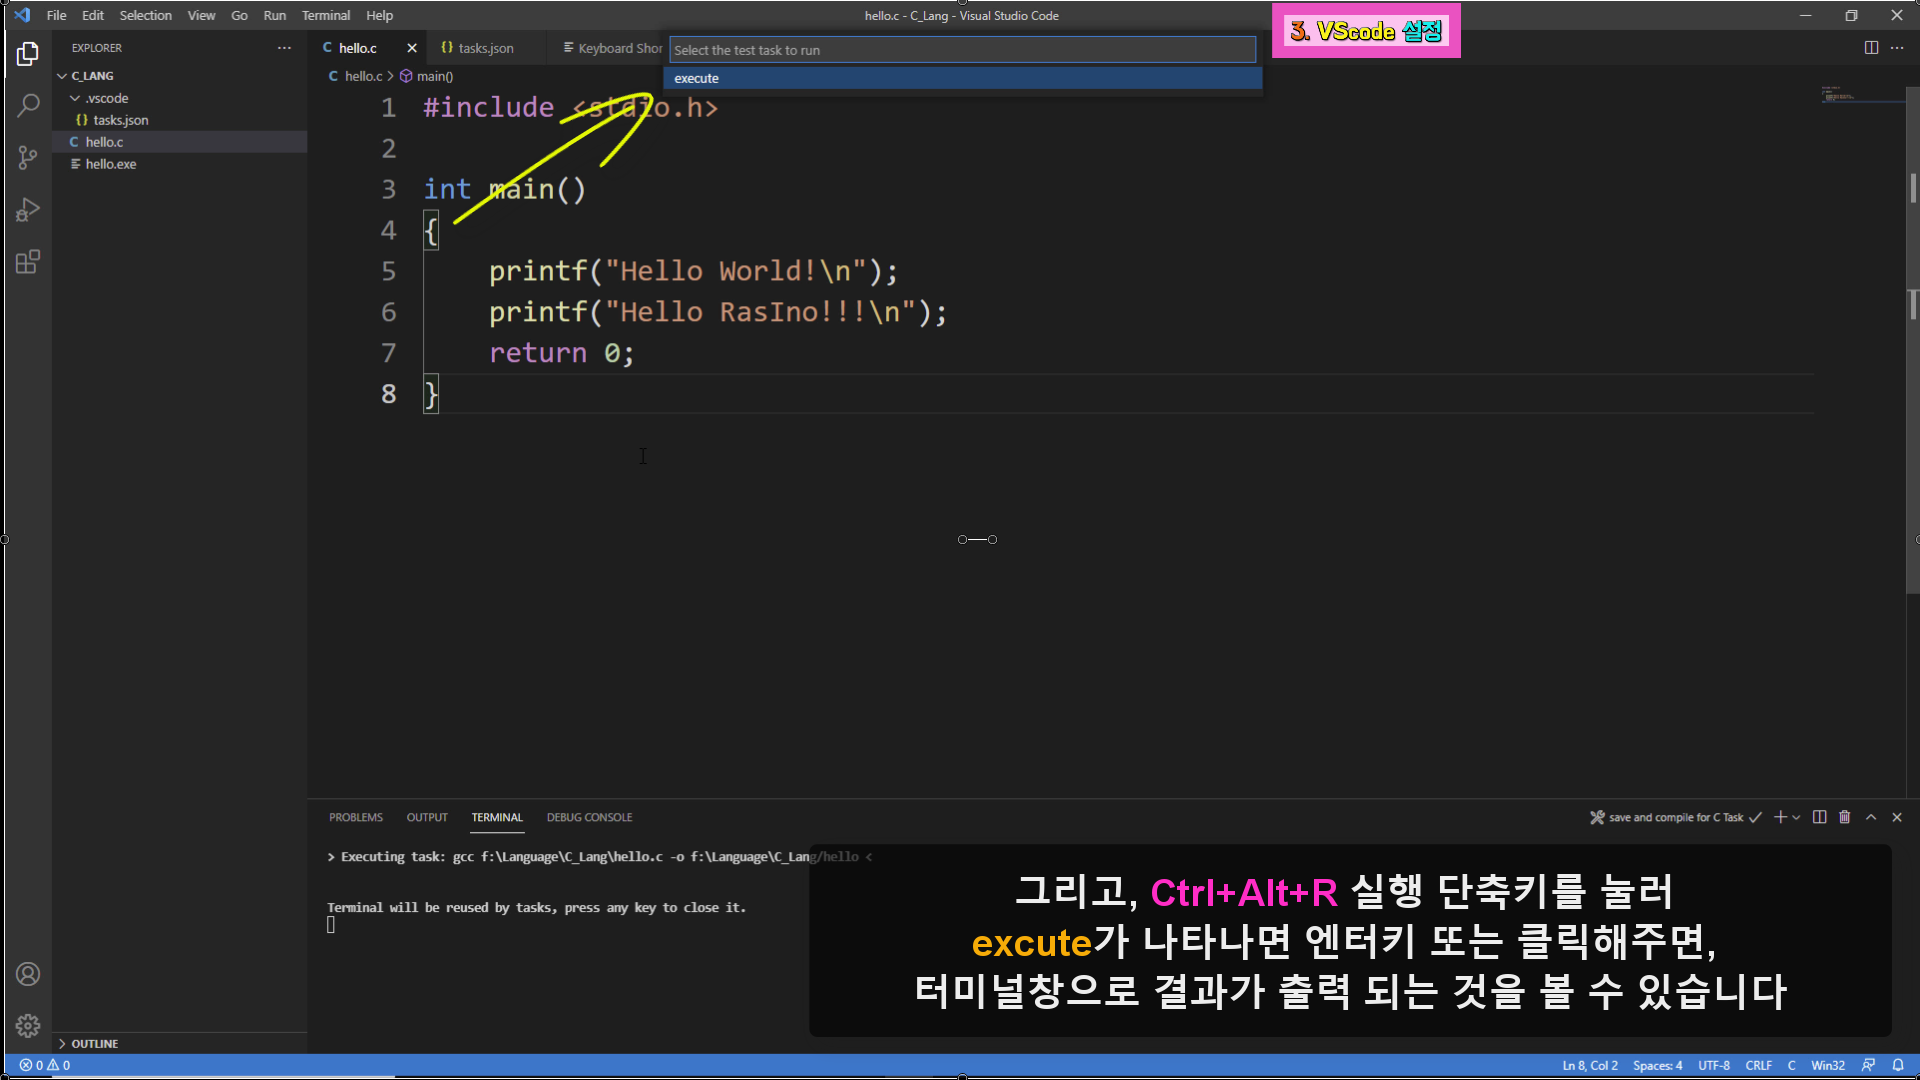Click the notifications bell in status bar
1920x1080 pixels.
tap(1898, 1065)
